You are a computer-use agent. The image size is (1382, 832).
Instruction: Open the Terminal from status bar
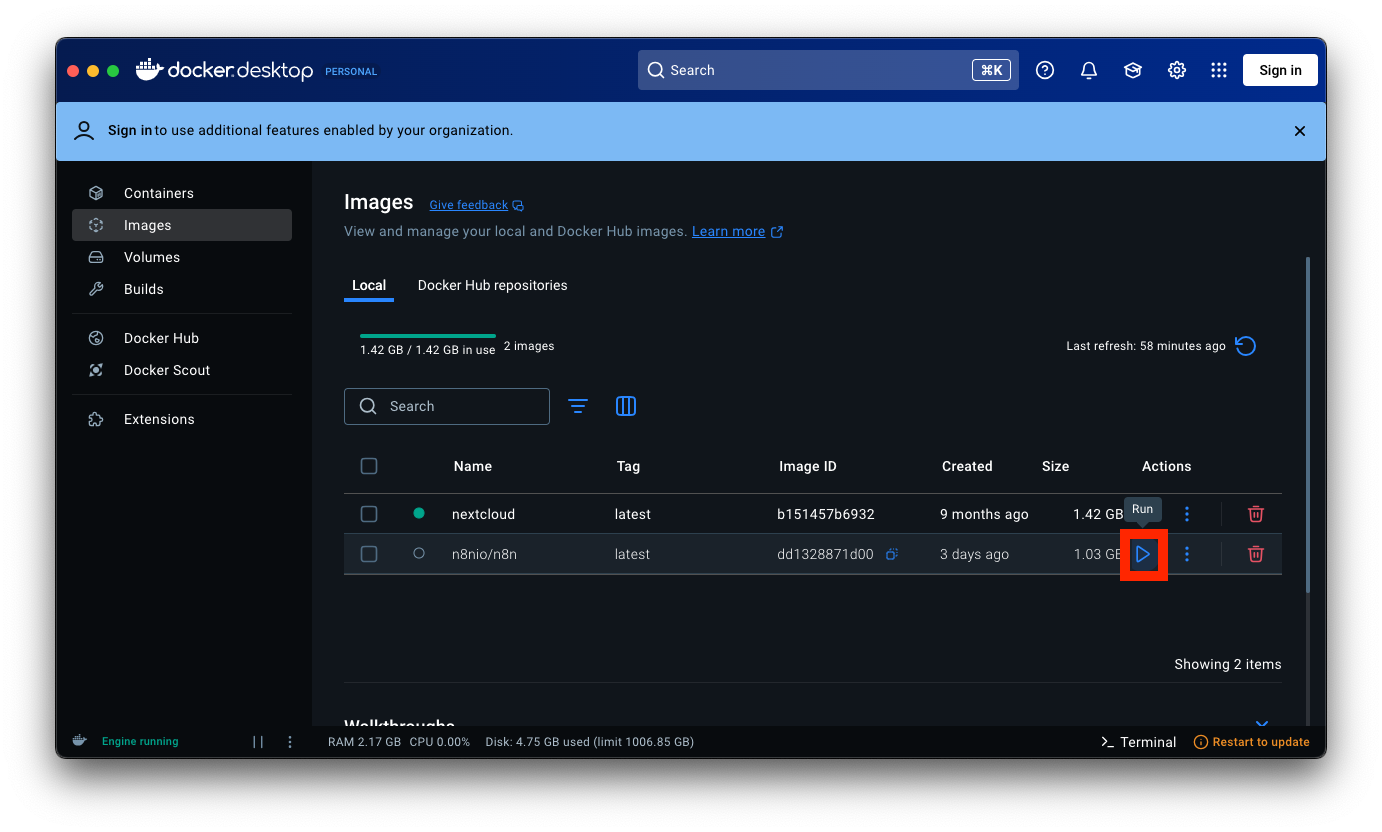(1138, 742)
